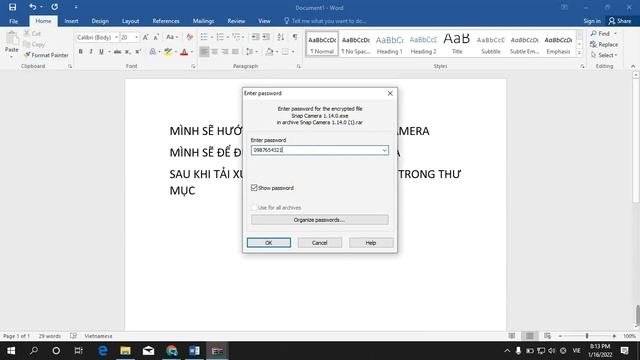640x360 pixels.
Task: Click the Paste clipboard icon
Action: tap(11, 40)
